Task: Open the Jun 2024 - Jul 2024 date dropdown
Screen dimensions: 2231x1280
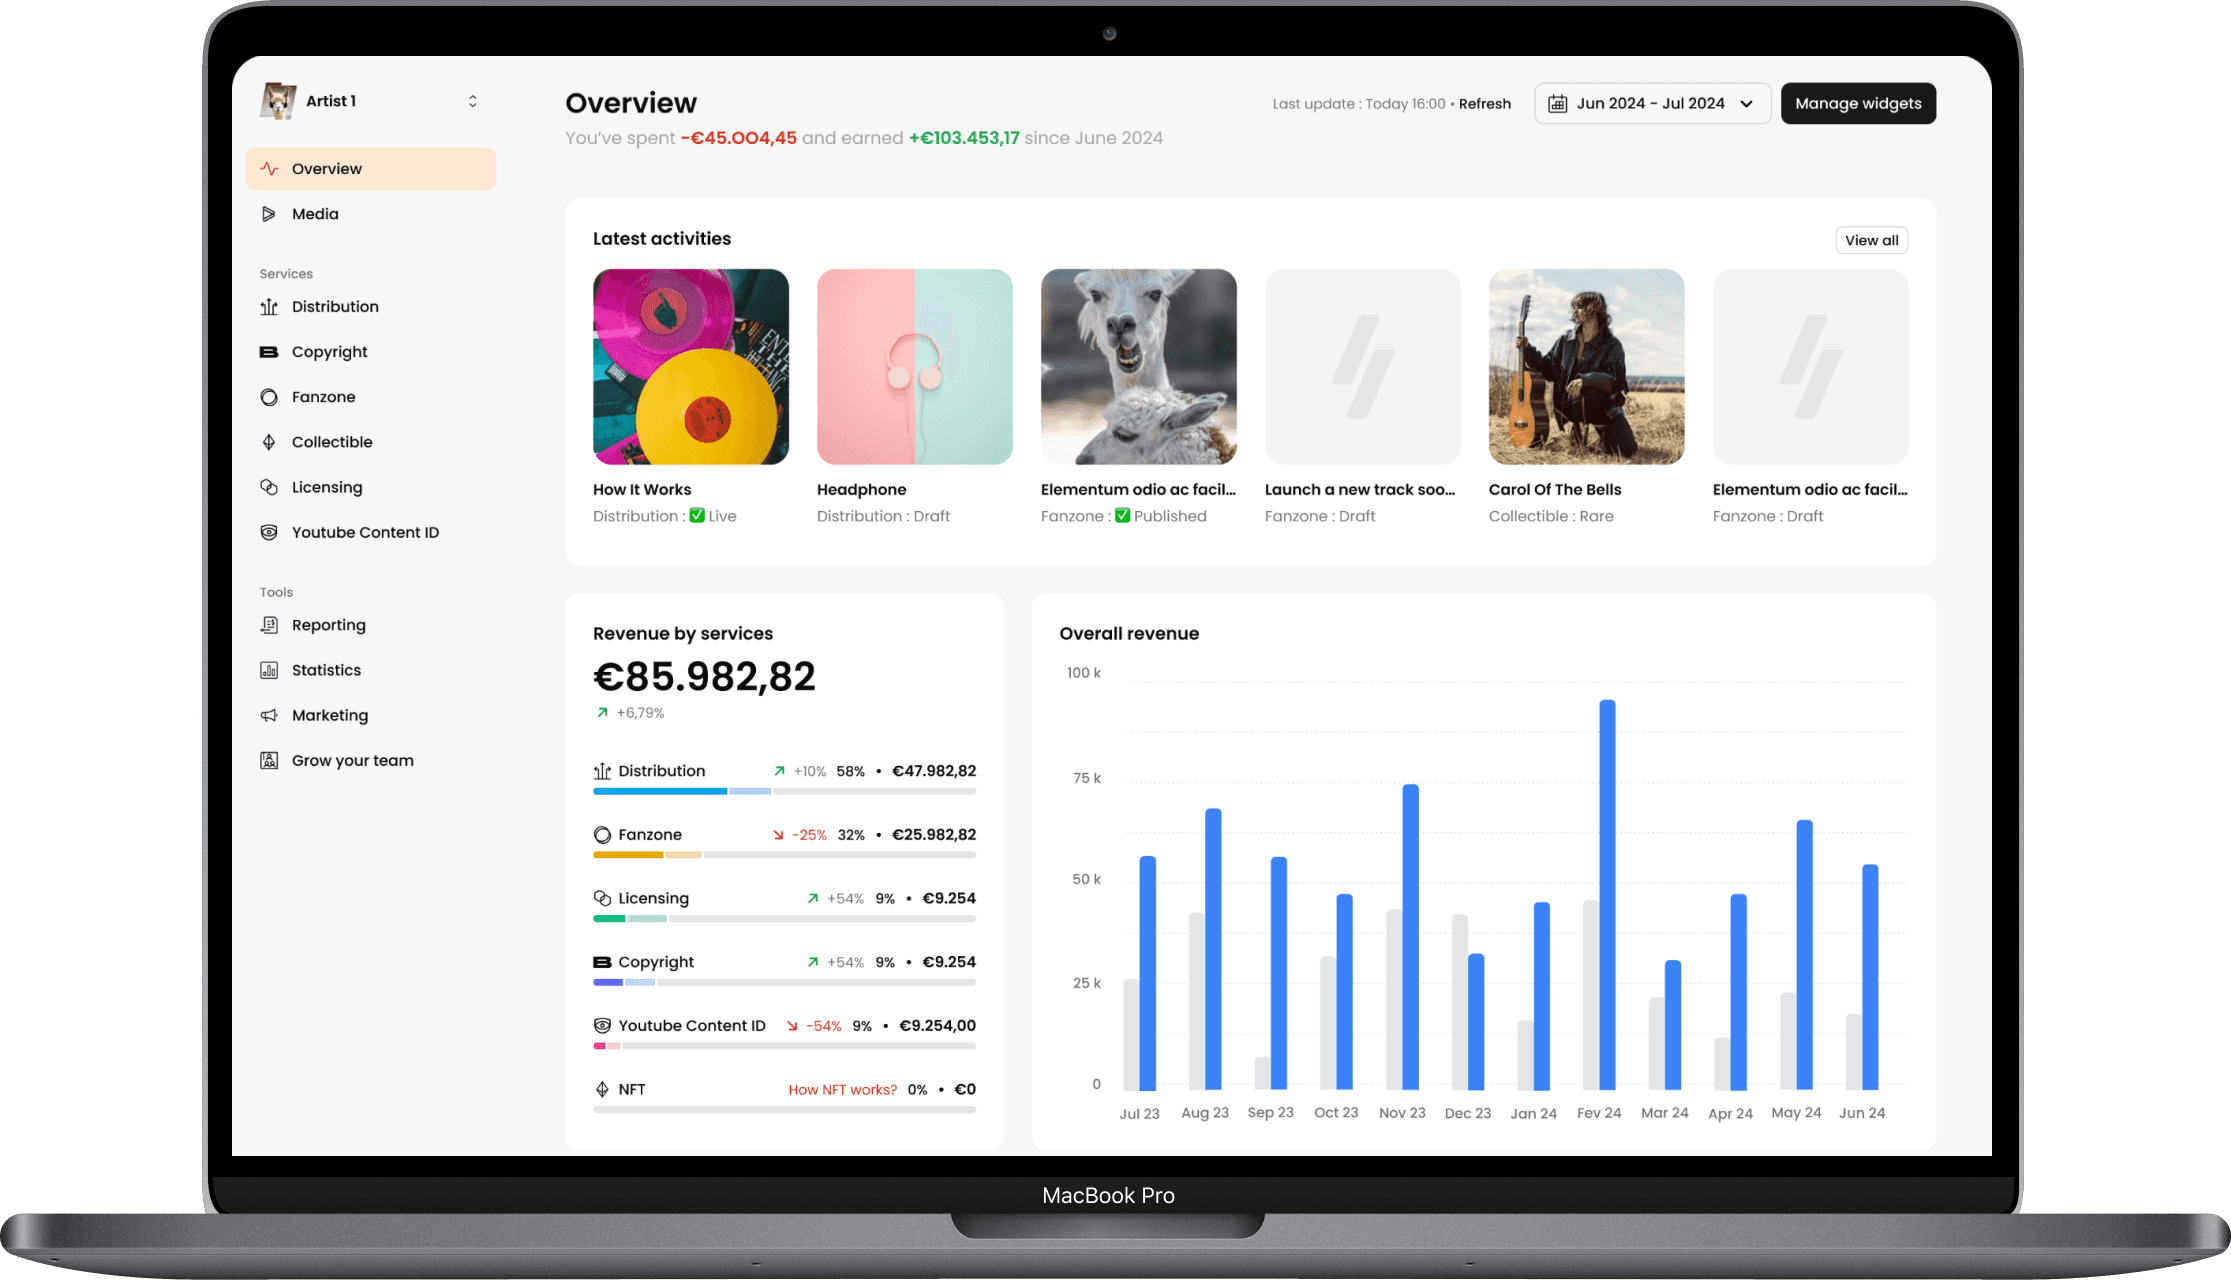Action: (1652, 103)
